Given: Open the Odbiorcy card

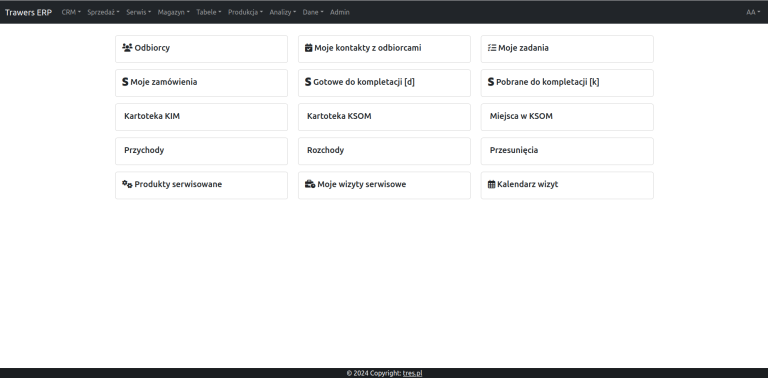Looking at the screenshot, I should coord(201,48).
